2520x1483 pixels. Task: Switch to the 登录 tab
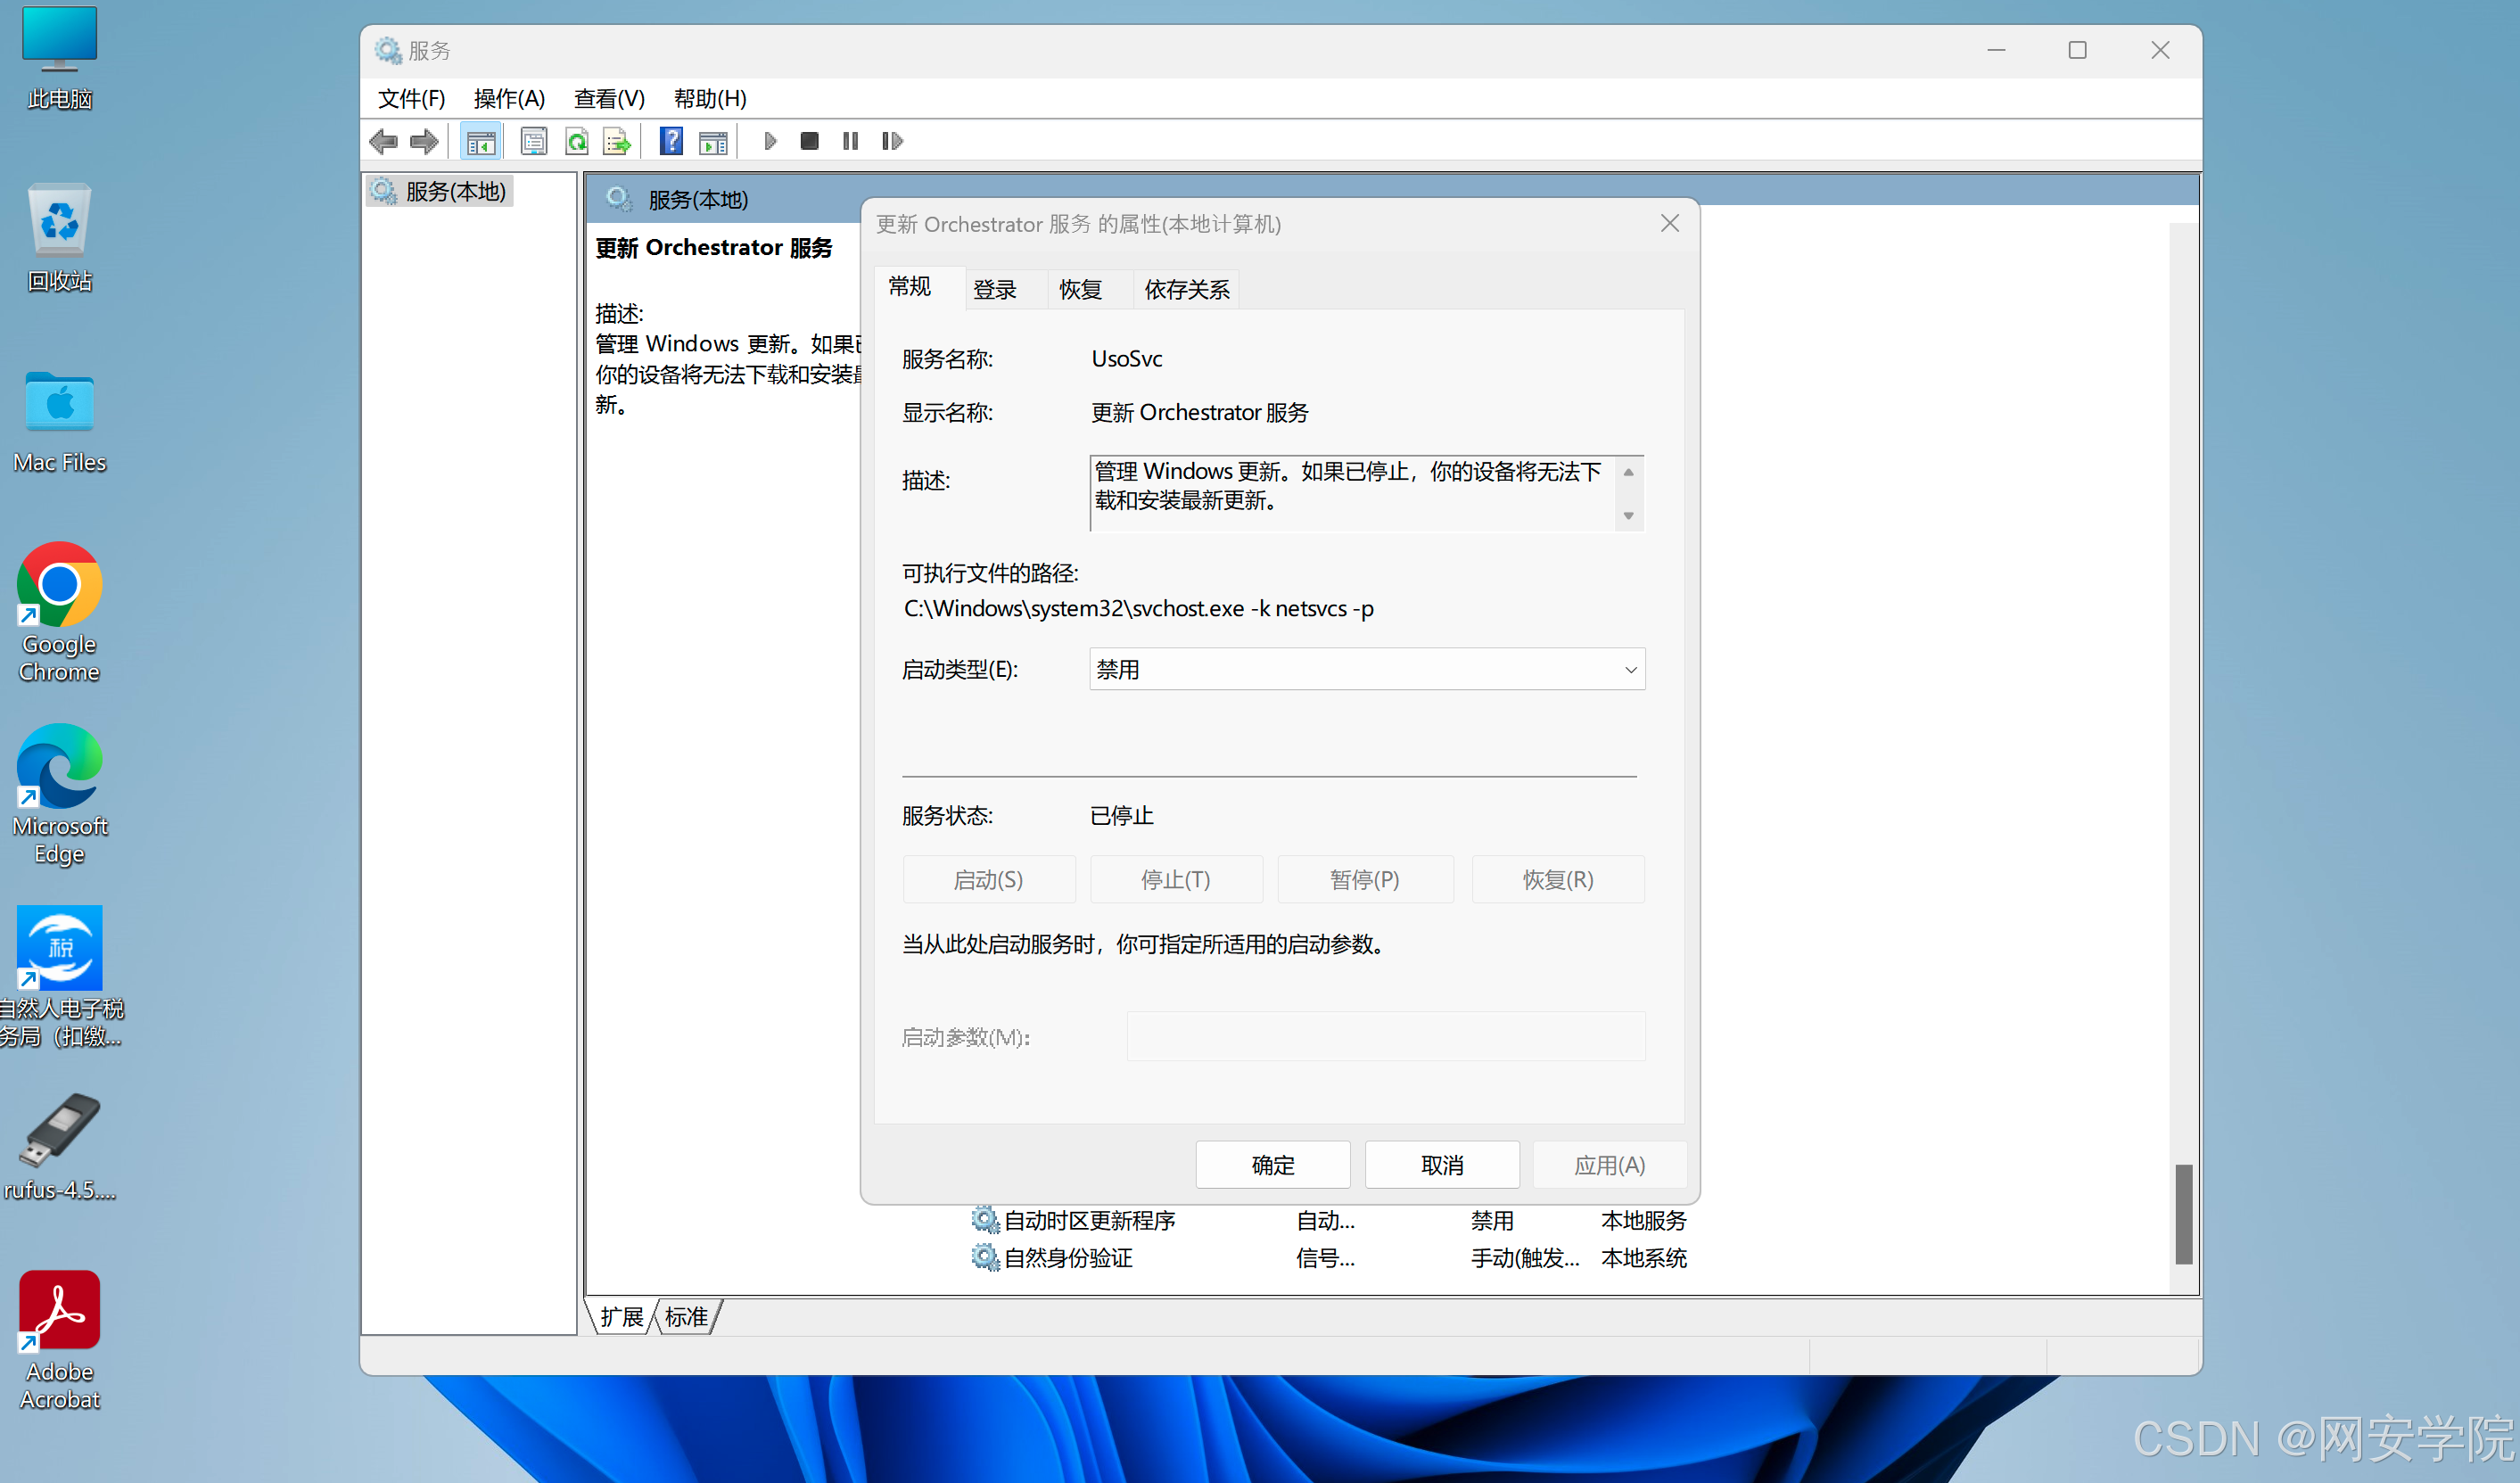pyautogui.click(x=994, y=289)
